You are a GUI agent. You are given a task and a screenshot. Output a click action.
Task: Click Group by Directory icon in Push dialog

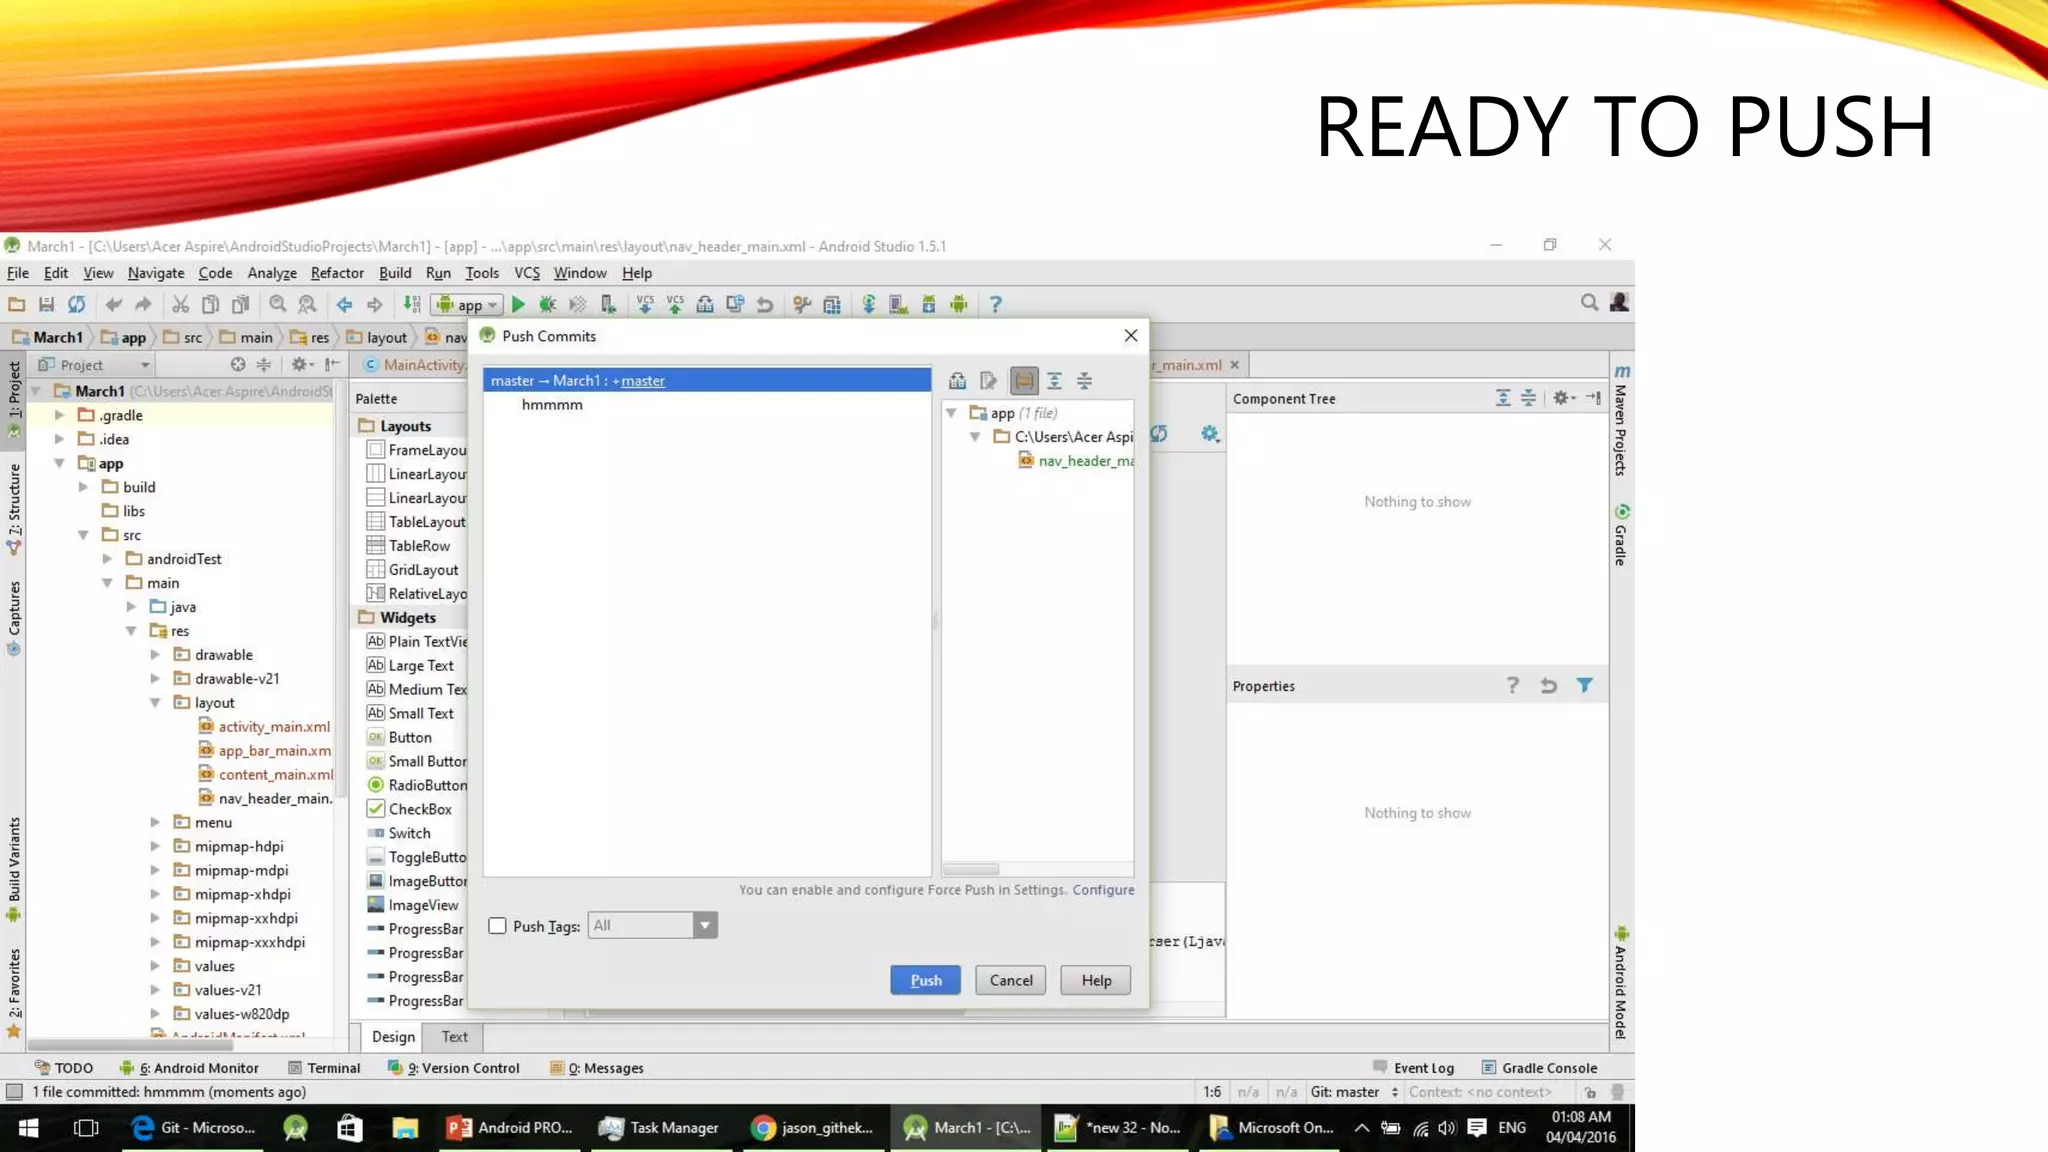(1024, 381)
